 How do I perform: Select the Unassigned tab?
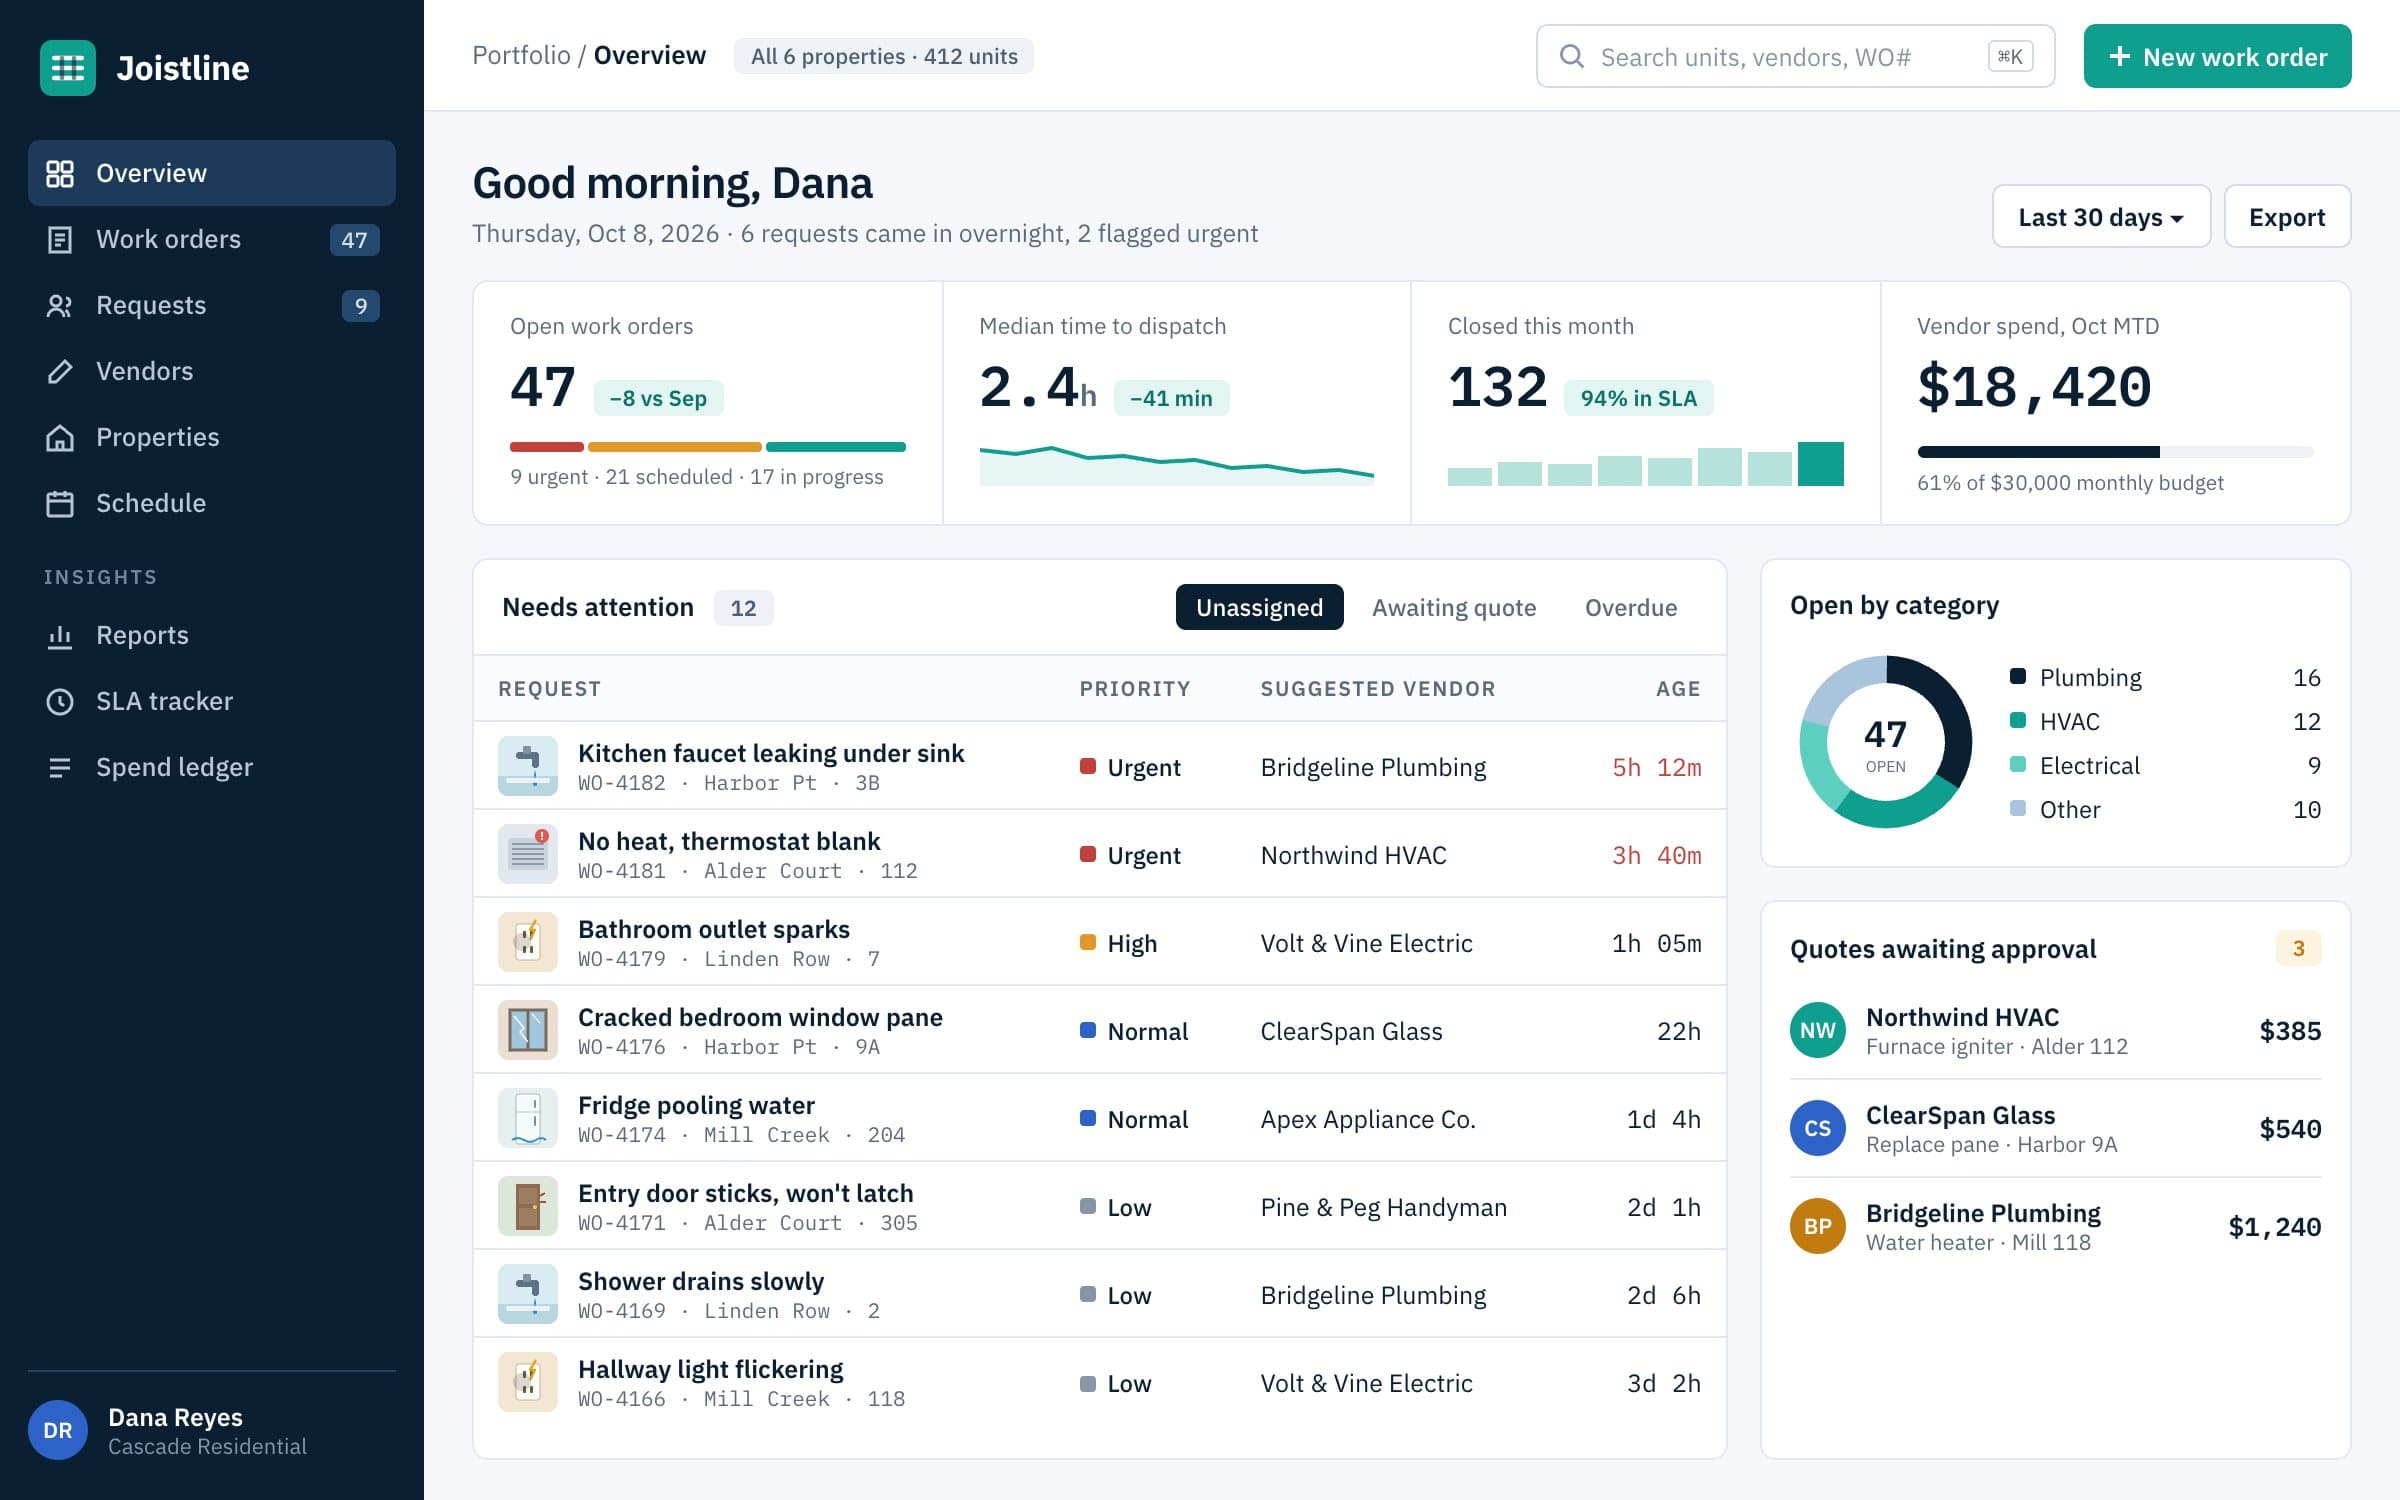(1259, 607)
